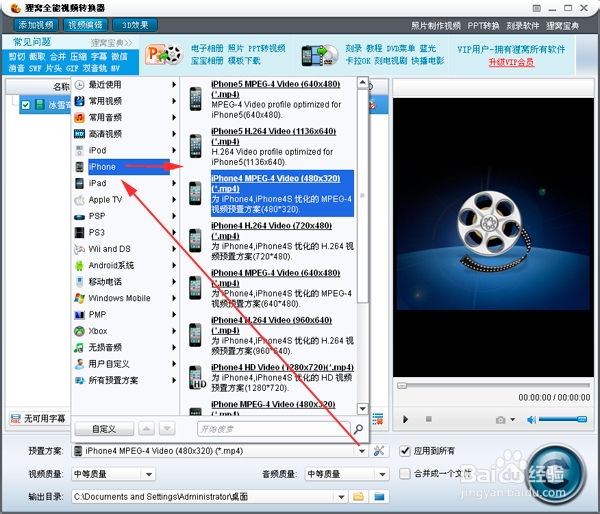Open the yellow output folder icon
Screen dimensions: 600x514
(x=359, y=497)
